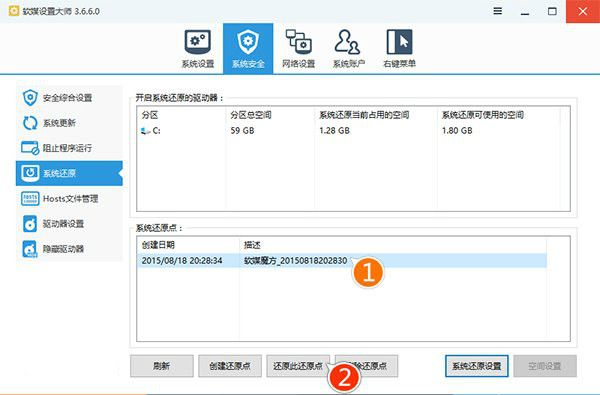Click the 驱动器设置 drive icon
Viewport: 600px width, 395px height.
tap(30, 224)
